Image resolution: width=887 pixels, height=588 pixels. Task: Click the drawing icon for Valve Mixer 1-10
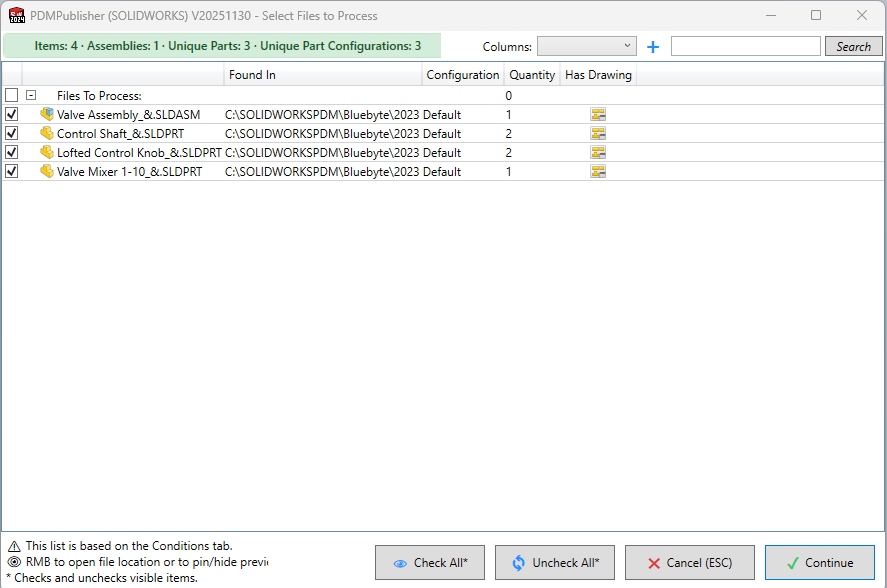598,172
